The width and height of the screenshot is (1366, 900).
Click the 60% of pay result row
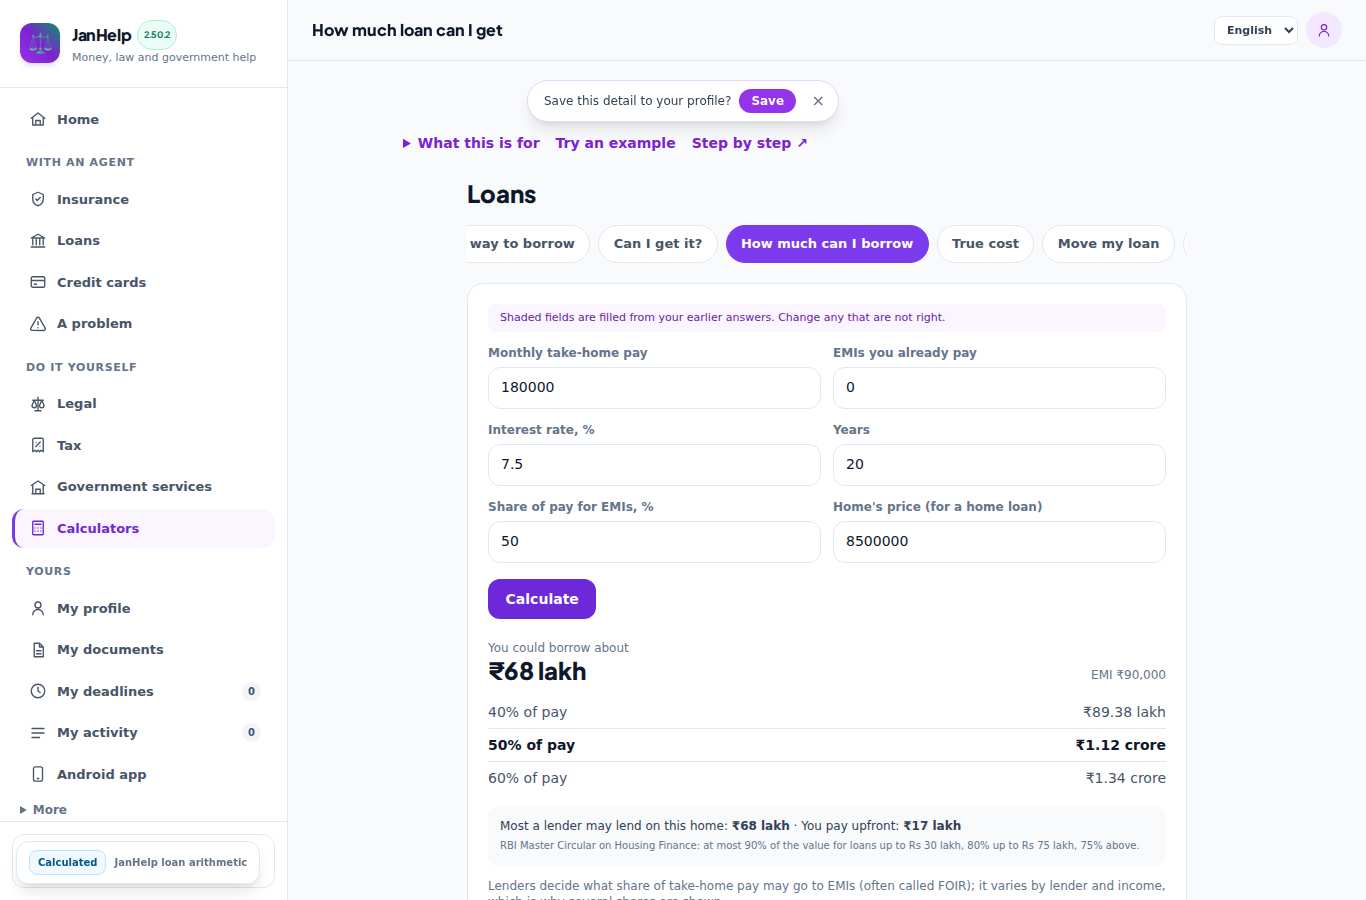827,778
